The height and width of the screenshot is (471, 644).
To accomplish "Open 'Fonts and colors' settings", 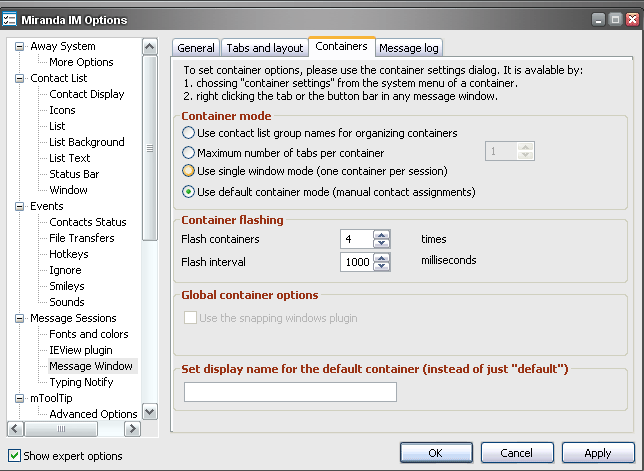I will (89, 335).
